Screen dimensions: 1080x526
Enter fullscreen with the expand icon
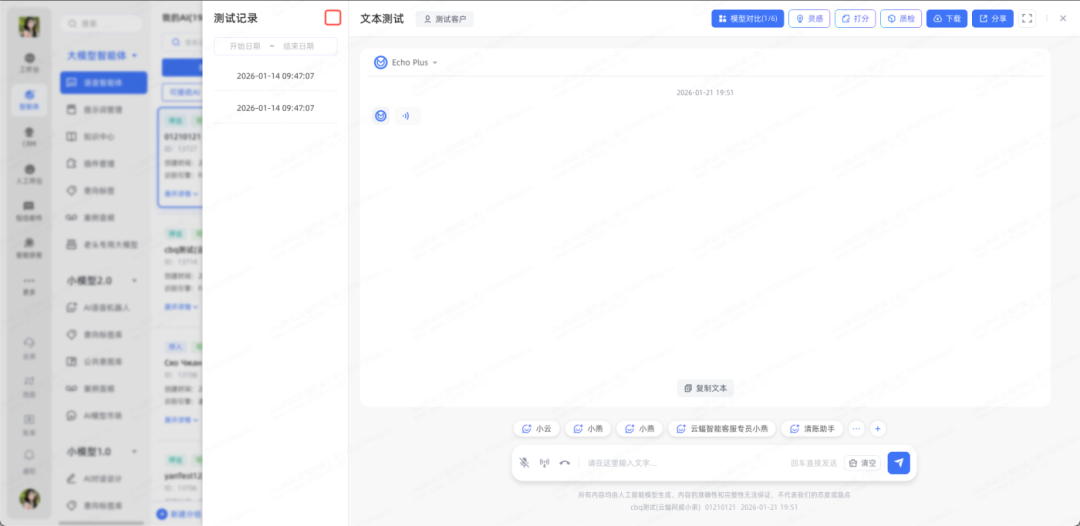[x=1027, y=18]
